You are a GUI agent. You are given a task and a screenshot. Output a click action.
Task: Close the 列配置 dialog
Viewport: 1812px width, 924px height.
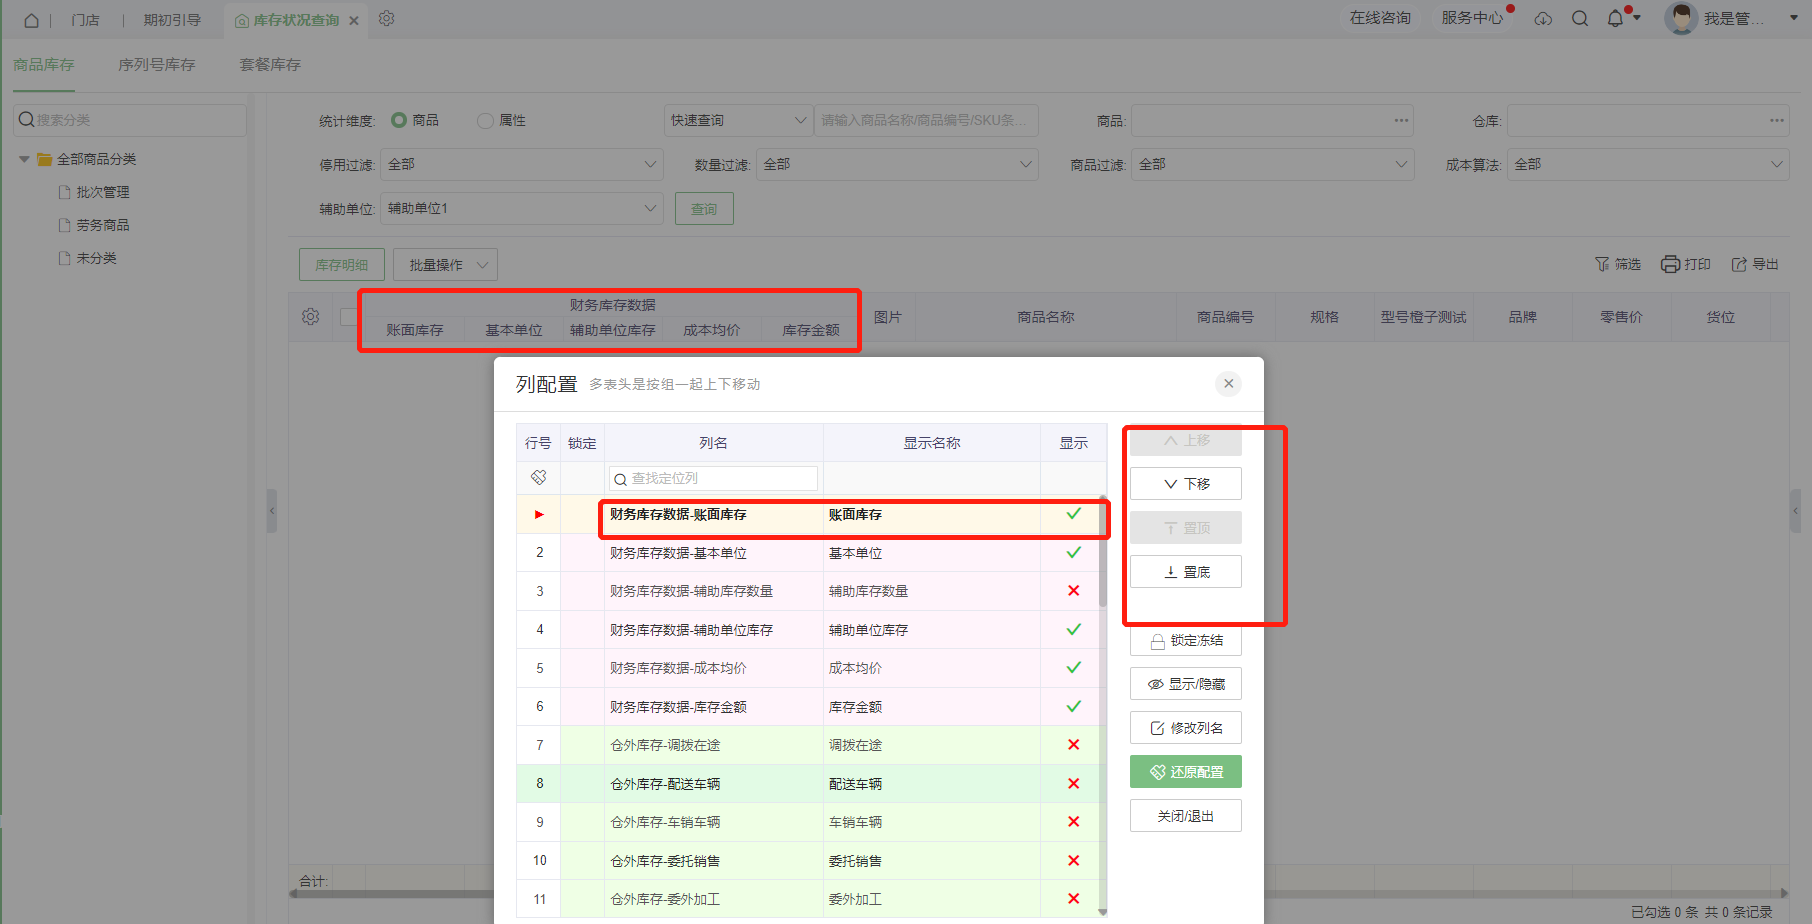[x=1229, y=384]
